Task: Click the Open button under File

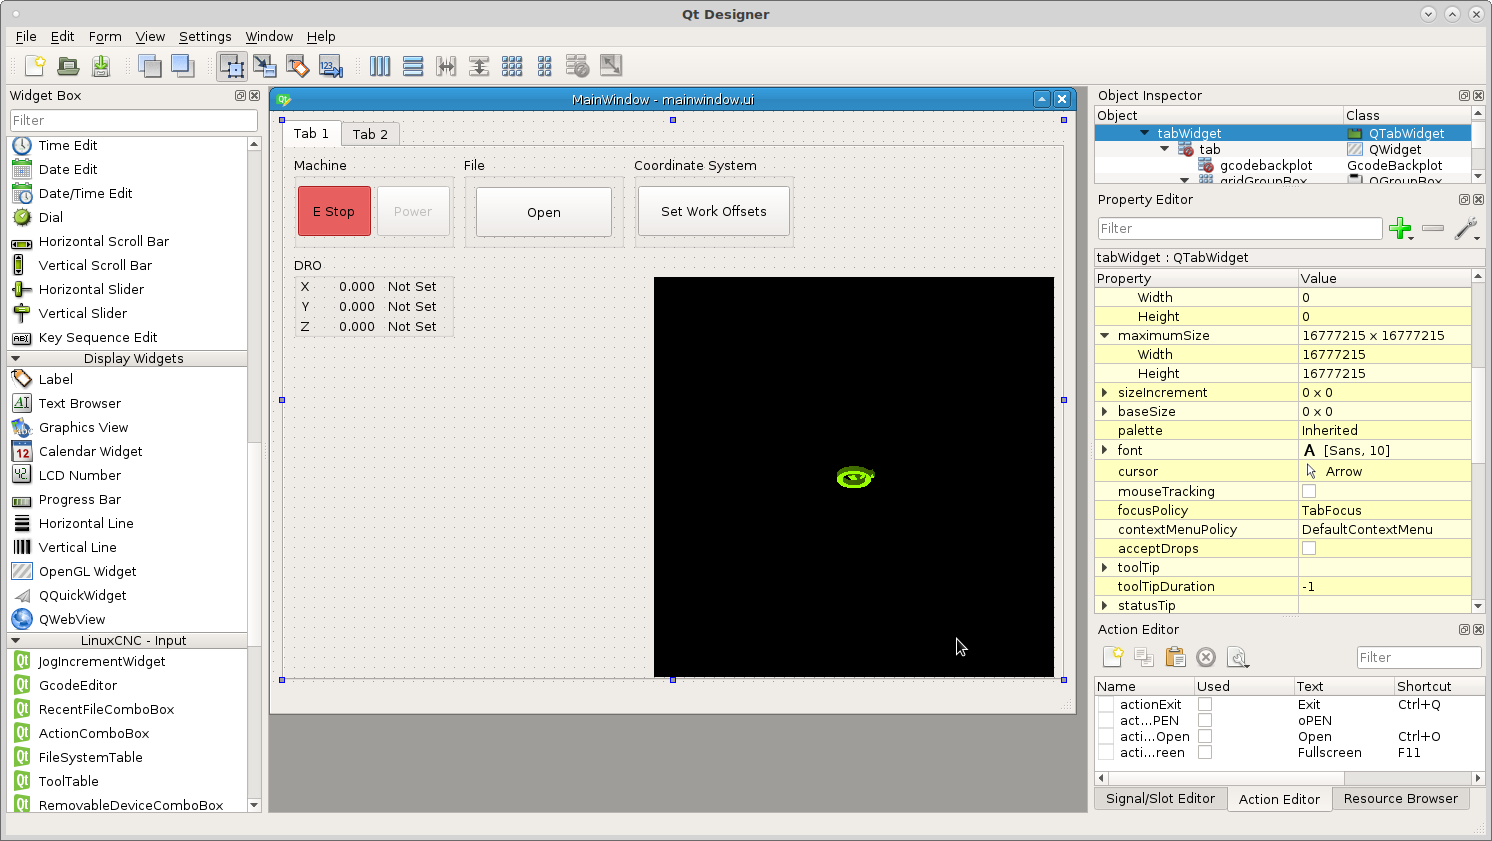Action: tap(544, 212)
